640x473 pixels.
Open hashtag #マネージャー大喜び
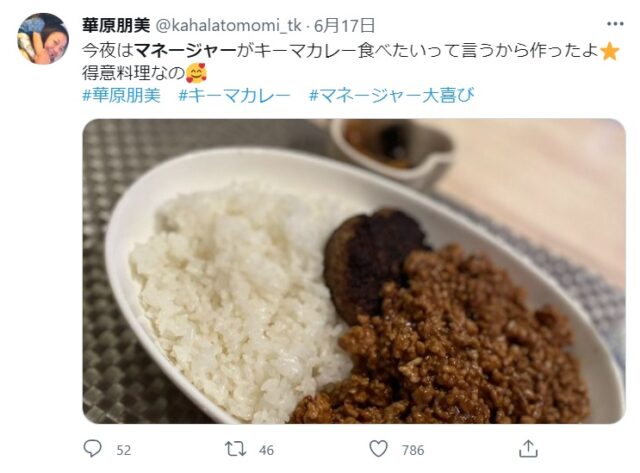pos(391,95)
